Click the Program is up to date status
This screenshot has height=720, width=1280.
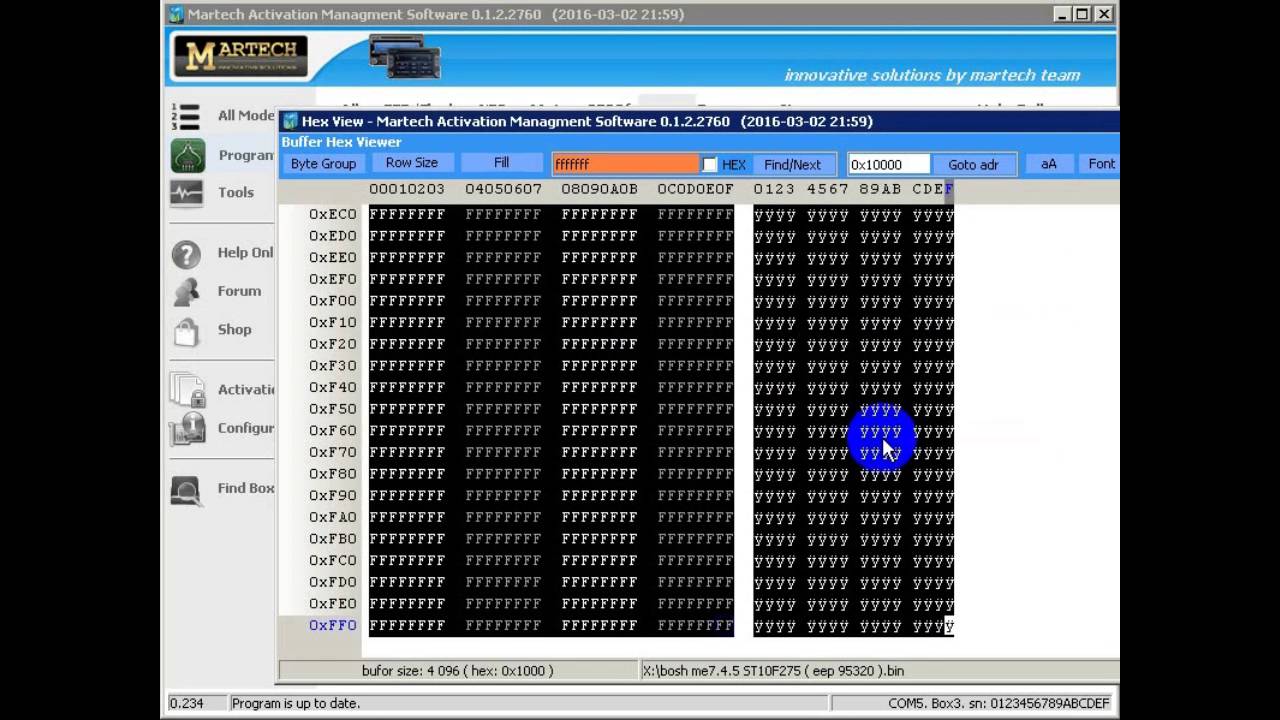point(296,703)
